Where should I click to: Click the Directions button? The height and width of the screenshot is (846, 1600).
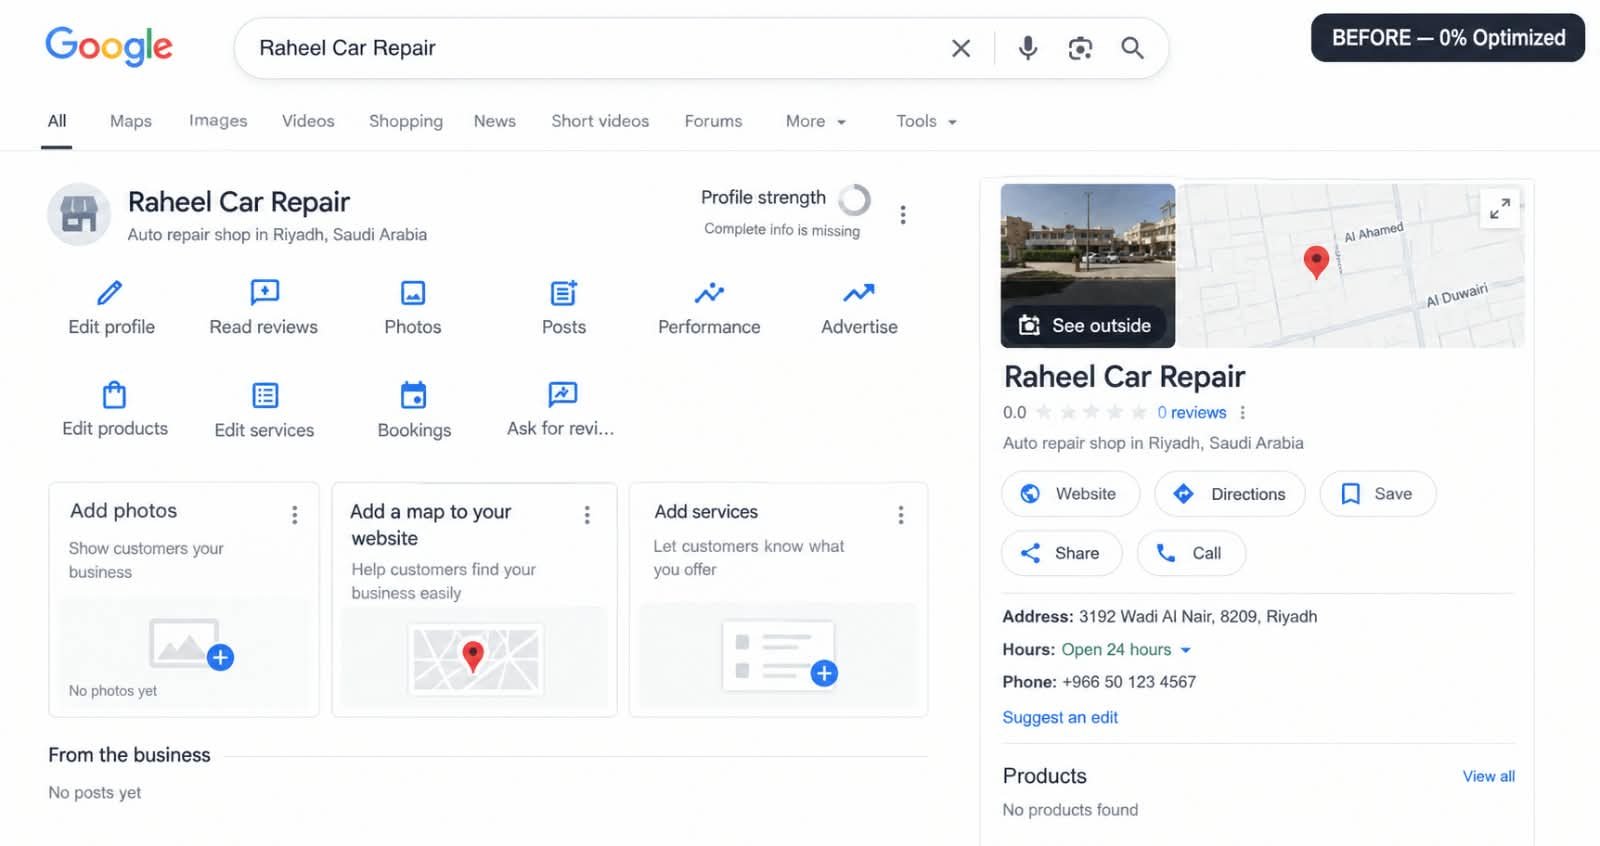pyautogui.click(x=1230, y=494)
